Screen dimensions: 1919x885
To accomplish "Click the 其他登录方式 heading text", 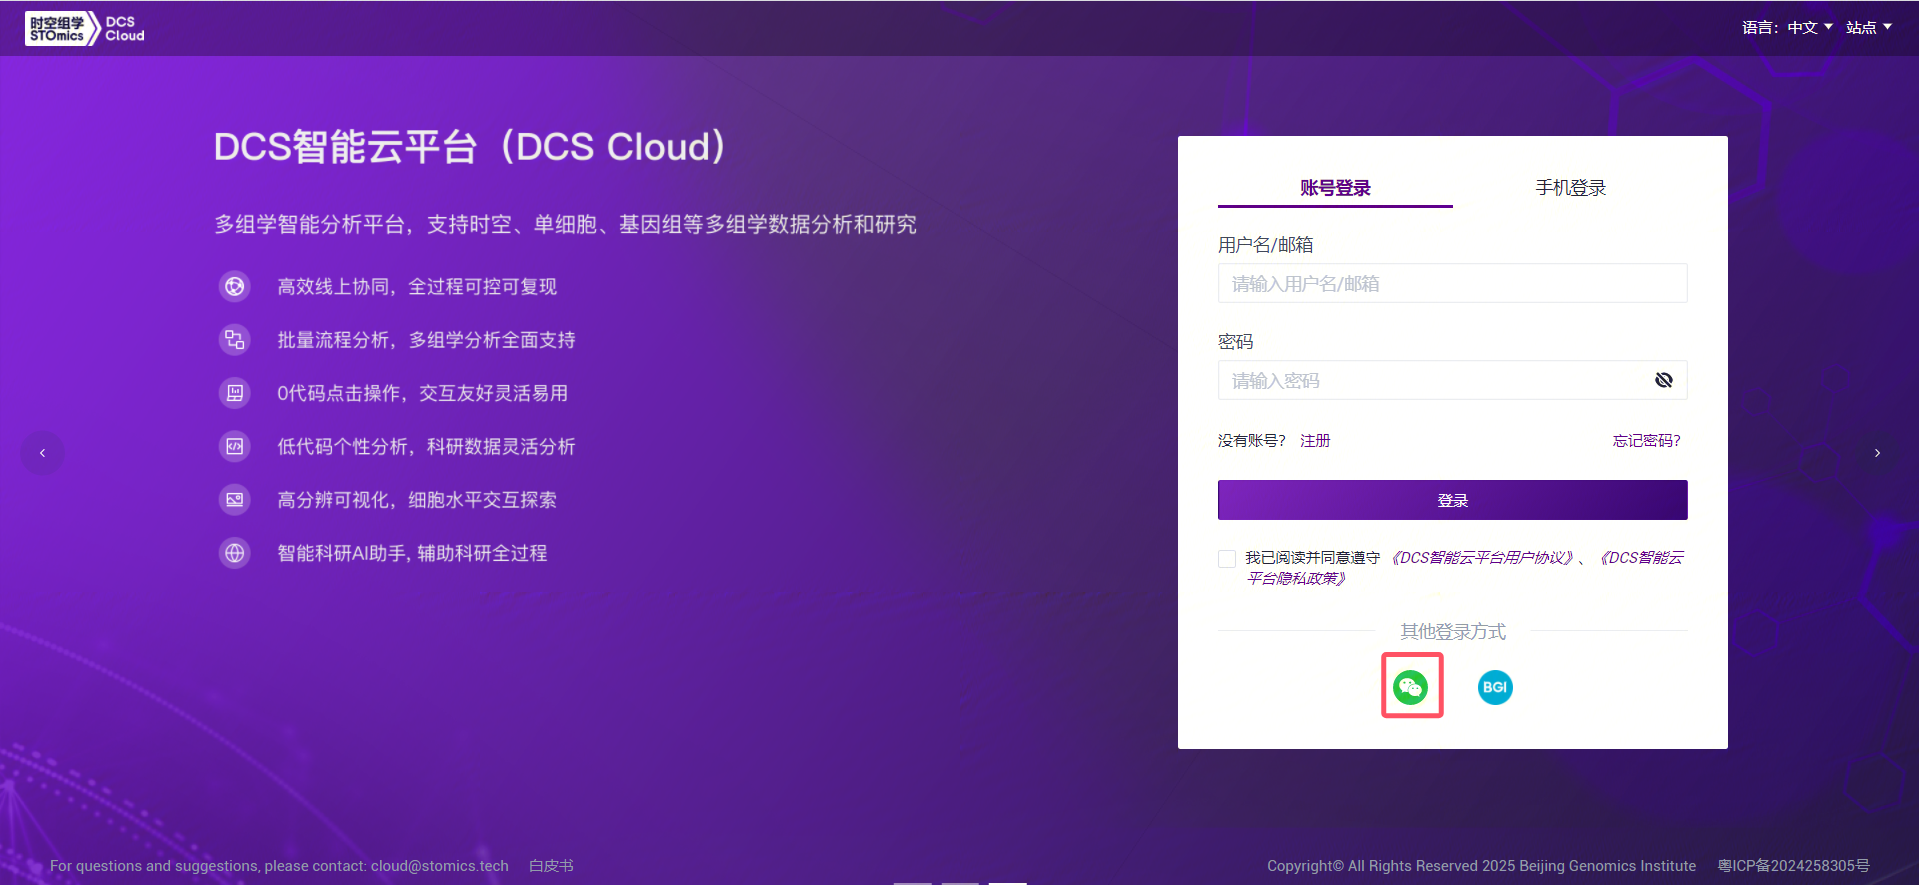I will [1453, 631].
